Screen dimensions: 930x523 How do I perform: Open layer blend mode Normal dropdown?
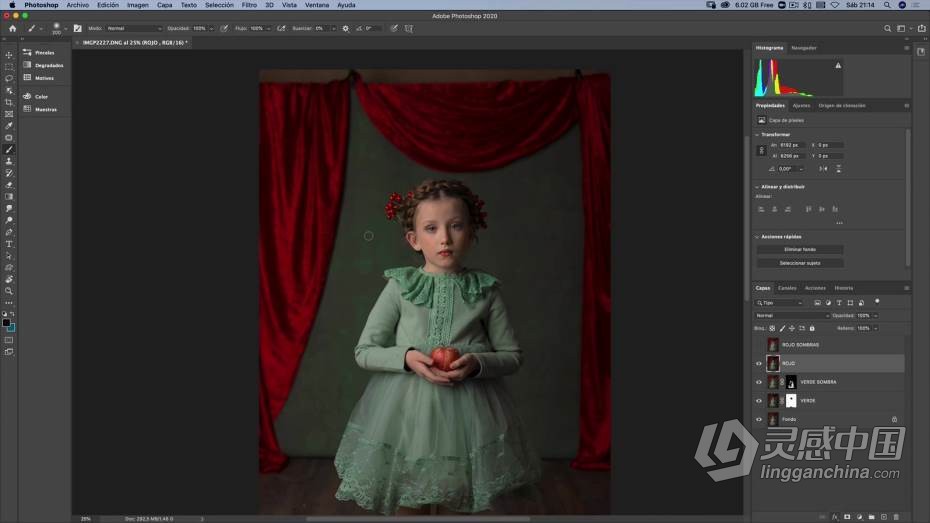coord(792,316)
